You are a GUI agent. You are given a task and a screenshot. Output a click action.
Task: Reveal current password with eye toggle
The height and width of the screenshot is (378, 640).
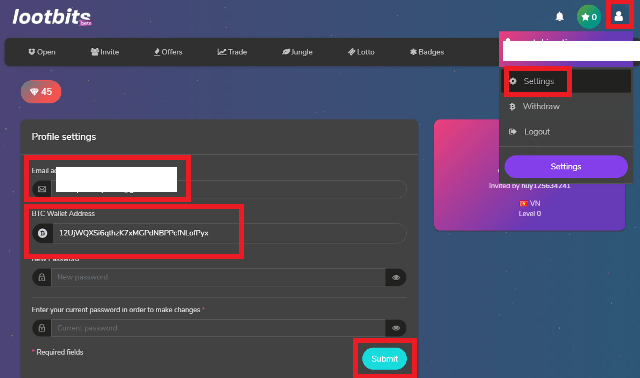coord(396,328)
